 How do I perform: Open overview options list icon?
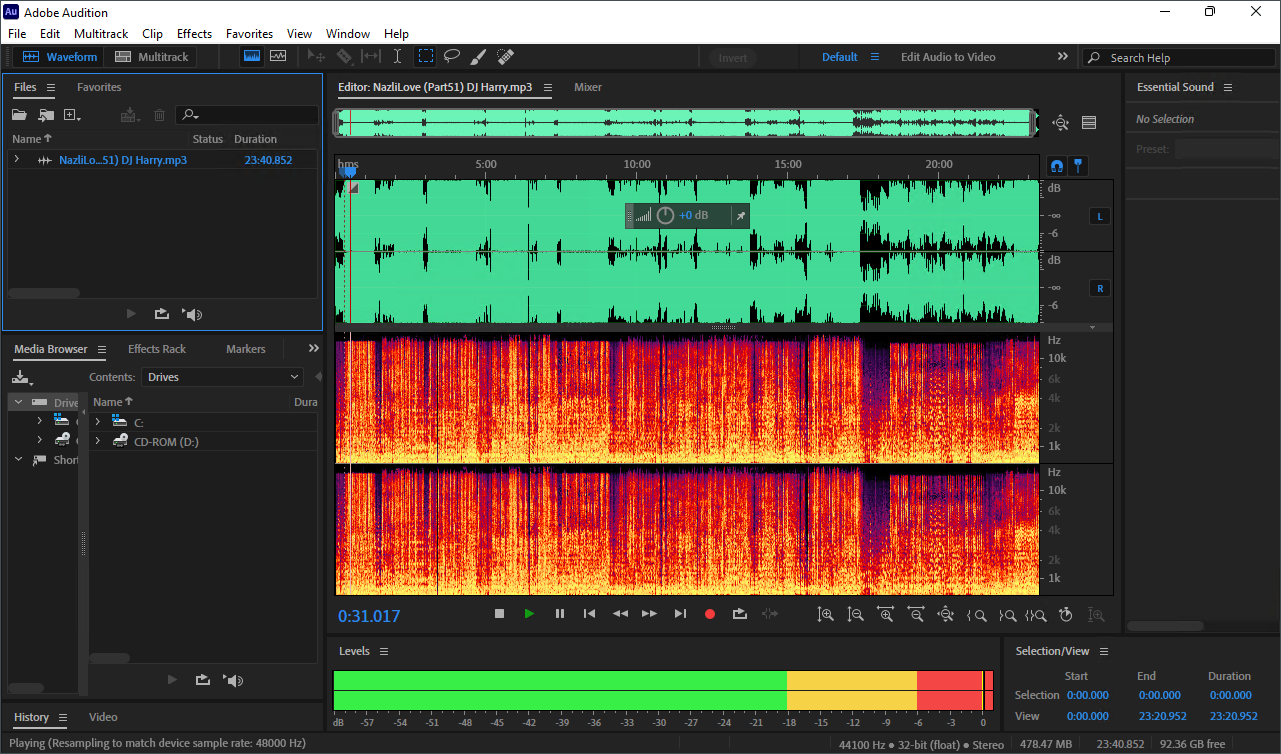1089,123
